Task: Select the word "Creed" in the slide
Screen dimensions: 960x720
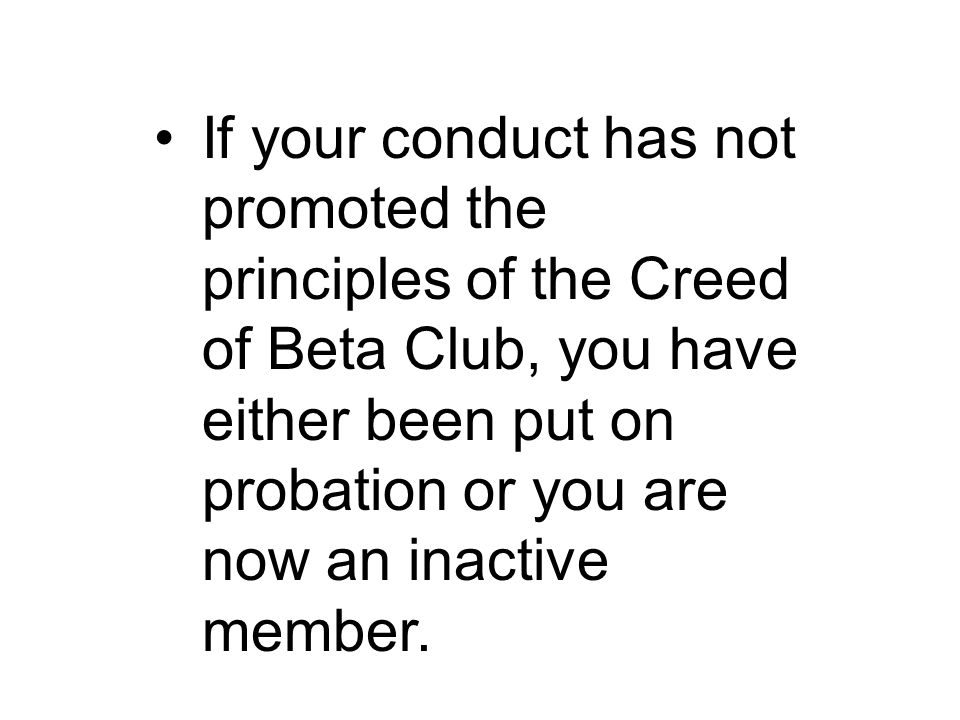Action: click(x=709, y=279)
